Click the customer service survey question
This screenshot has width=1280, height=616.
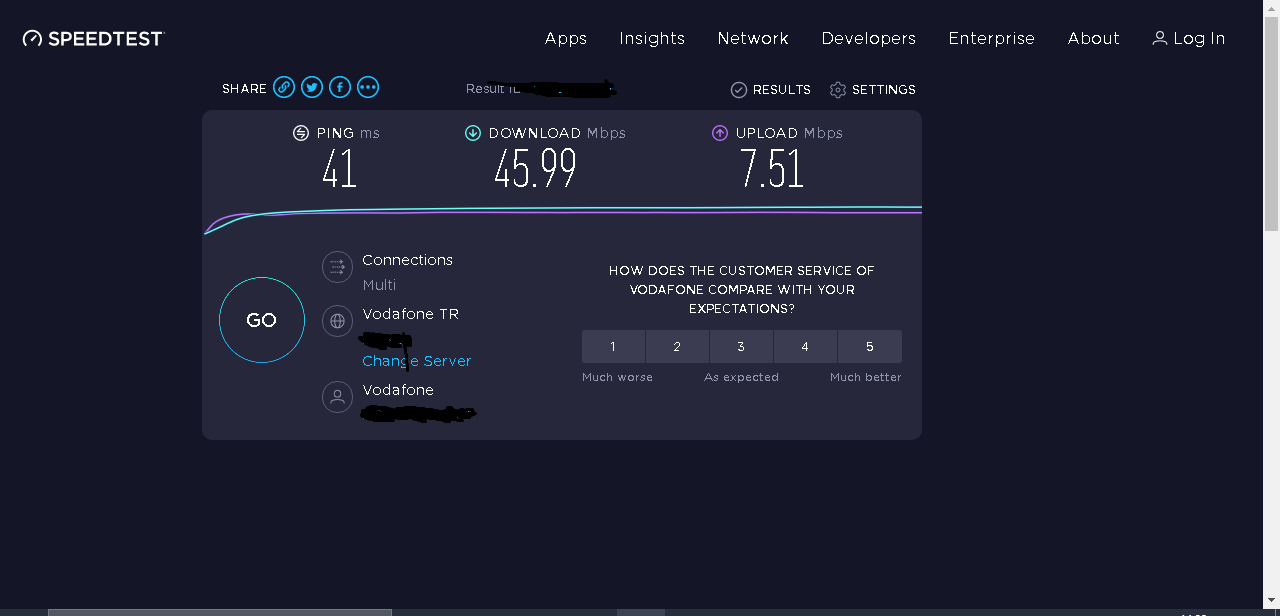pos(742,290)
